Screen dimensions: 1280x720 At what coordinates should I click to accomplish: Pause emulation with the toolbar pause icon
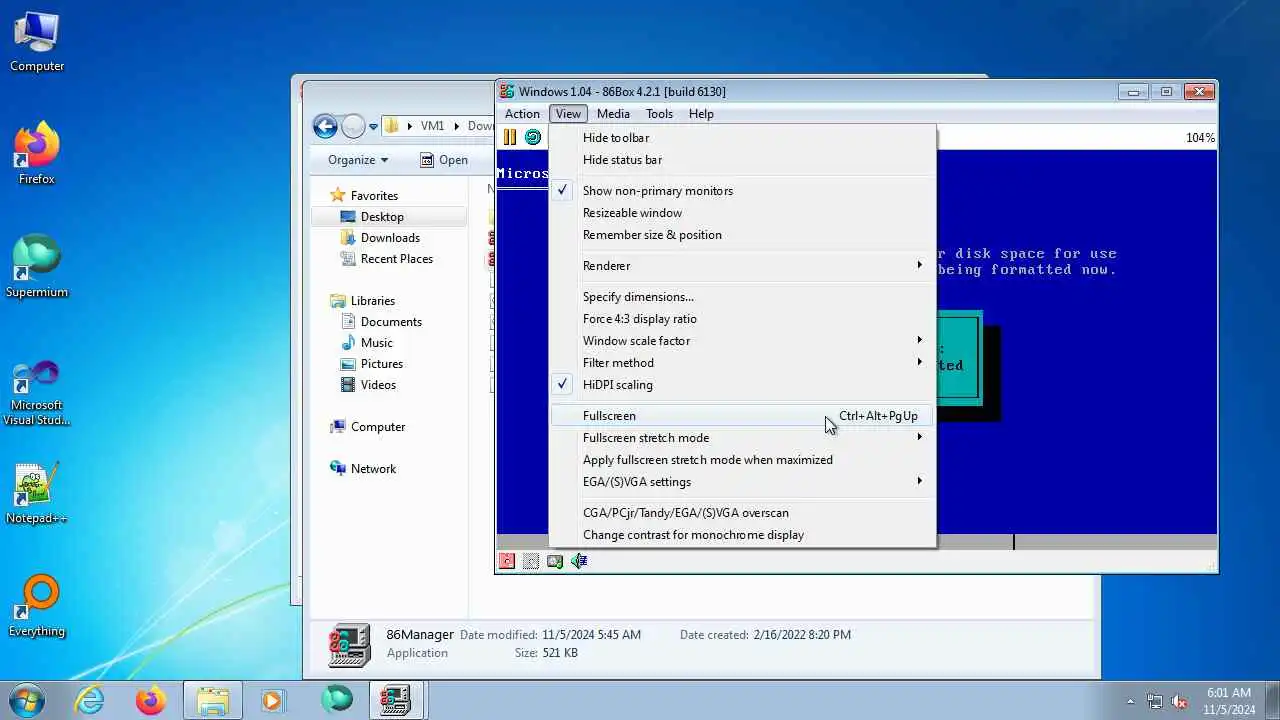510,137
